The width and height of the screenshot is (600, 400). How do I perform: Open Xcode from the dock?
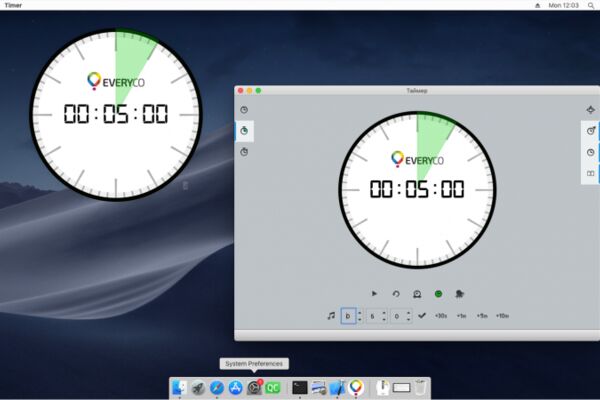338,388
